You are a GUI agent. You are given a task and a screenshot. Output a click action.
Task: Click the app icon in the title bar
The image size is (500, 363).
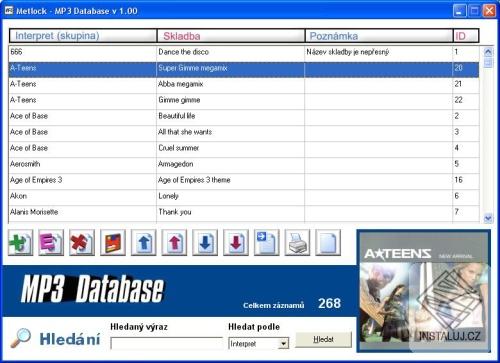click(x=9, y=11)
